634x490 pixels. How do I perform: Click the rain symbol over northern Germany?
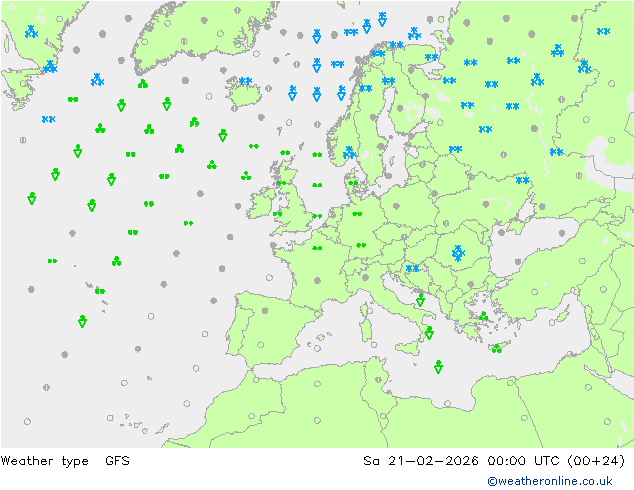click(x=357, y=214)
